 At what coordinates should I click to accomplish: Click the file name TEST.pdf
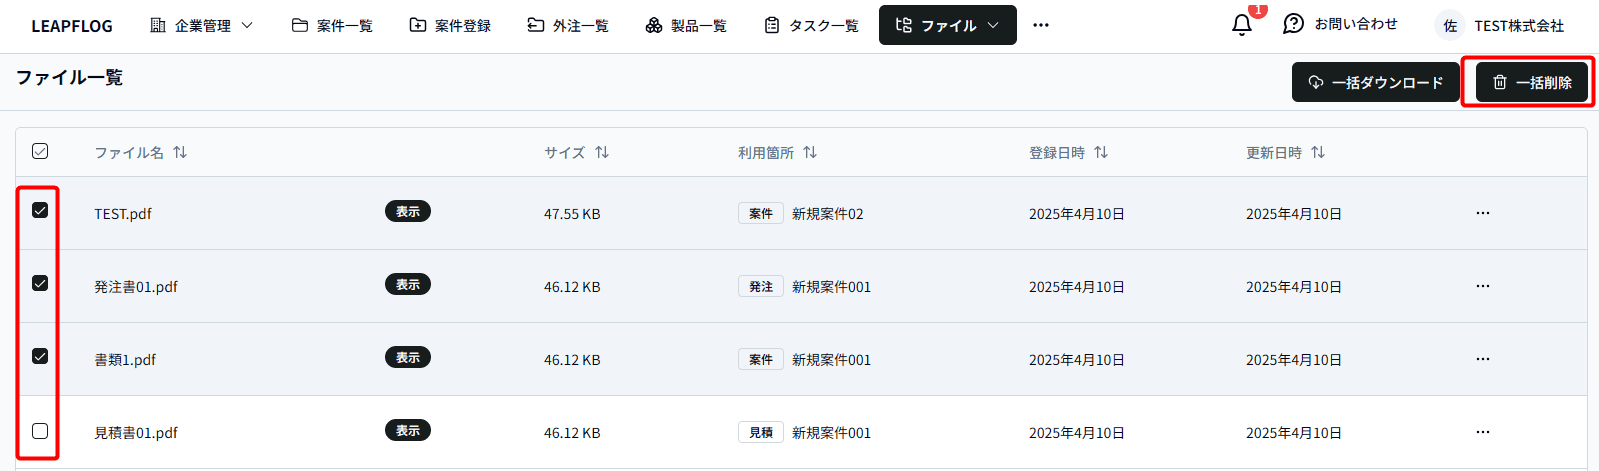123,214
